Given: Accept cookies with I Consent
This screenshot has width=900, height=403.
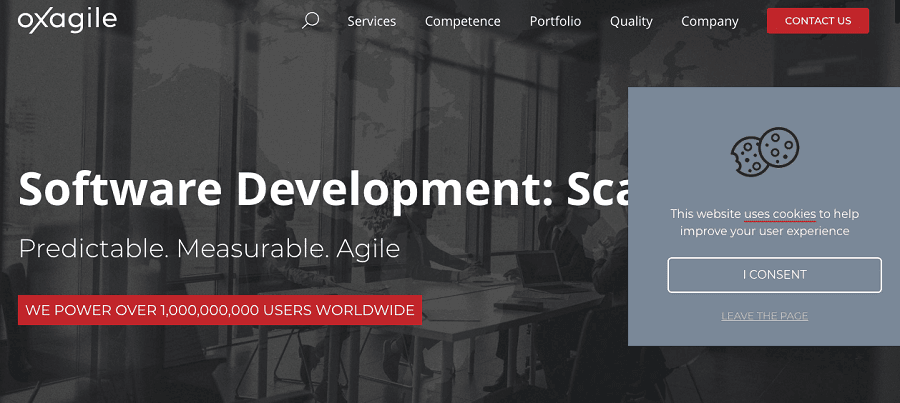Looking at the screenshot, I should click(774, 275).
